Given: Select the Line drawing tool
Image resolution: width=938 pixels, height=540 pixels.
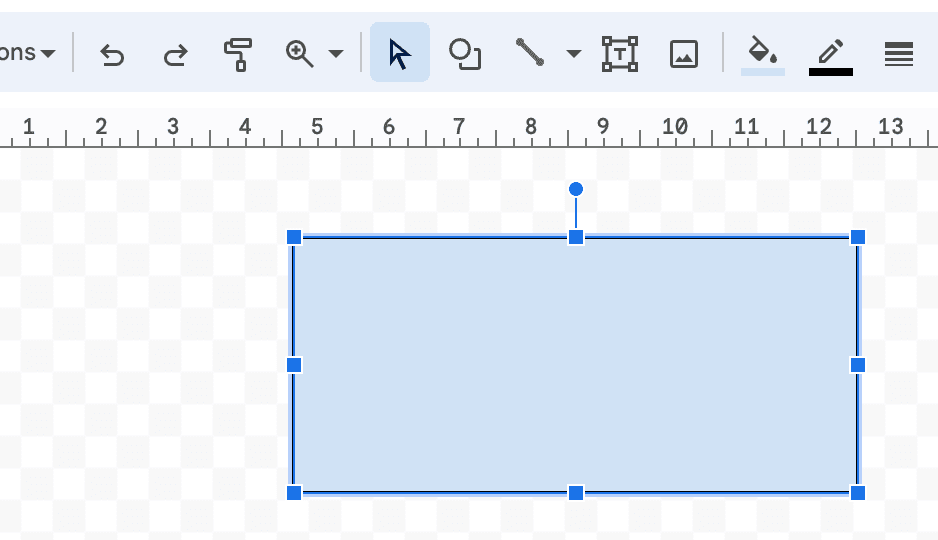Looking at the screenshot, I should point(530,52).
